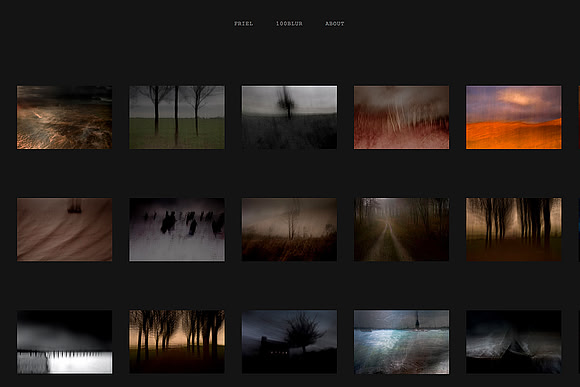Open dark figures on snowy field thumbnail
The width and height of the screenshot is (580, 387).
(177, 230)
